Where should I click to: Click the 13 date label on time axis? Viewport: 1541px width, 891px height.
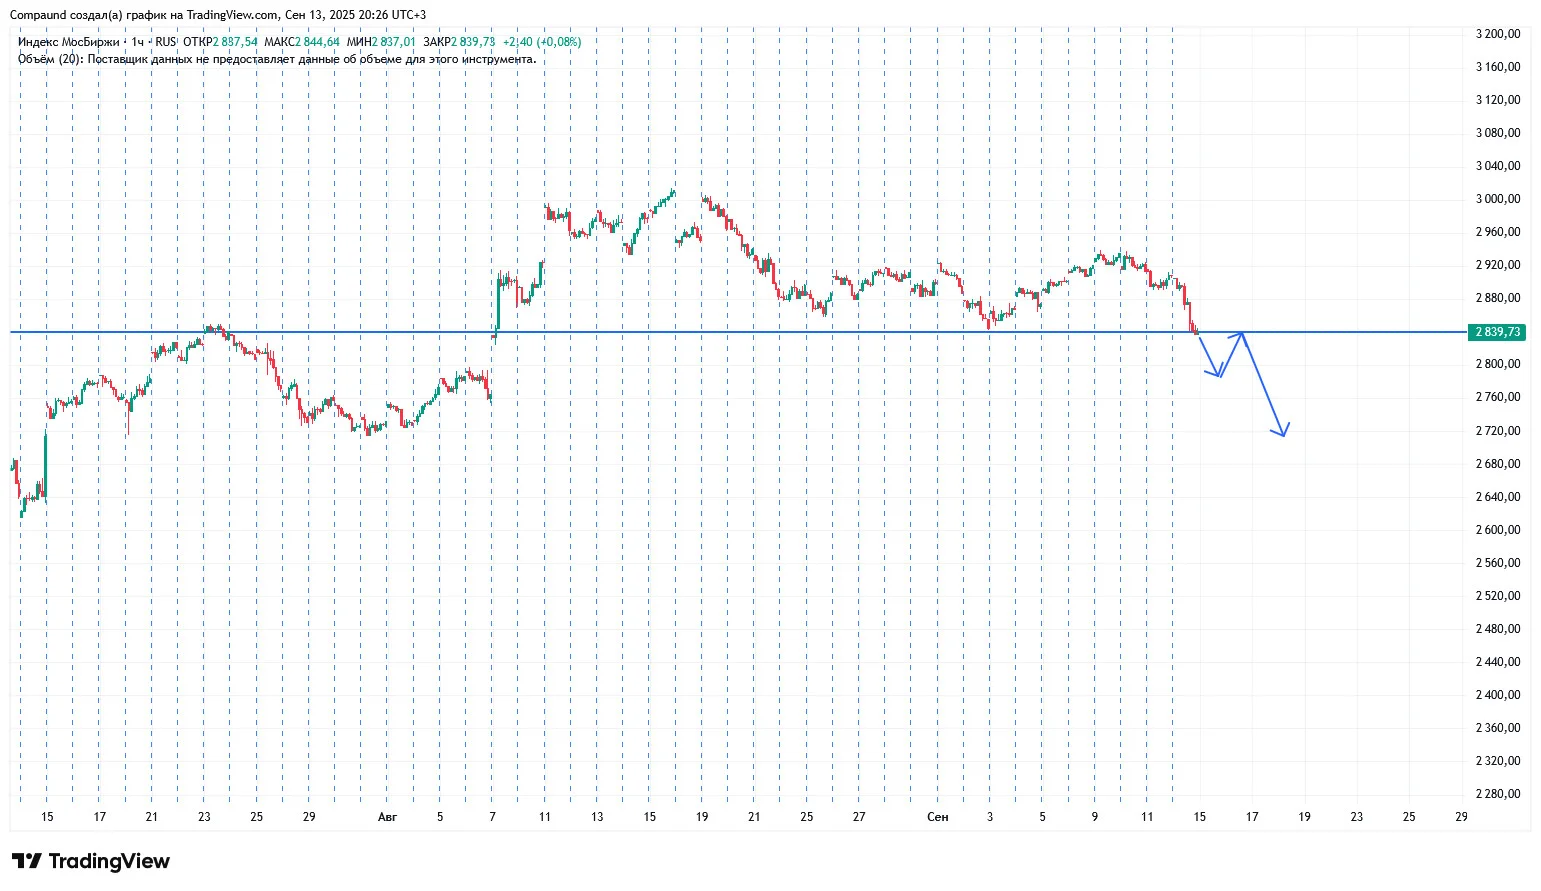(x=597, y=817)
